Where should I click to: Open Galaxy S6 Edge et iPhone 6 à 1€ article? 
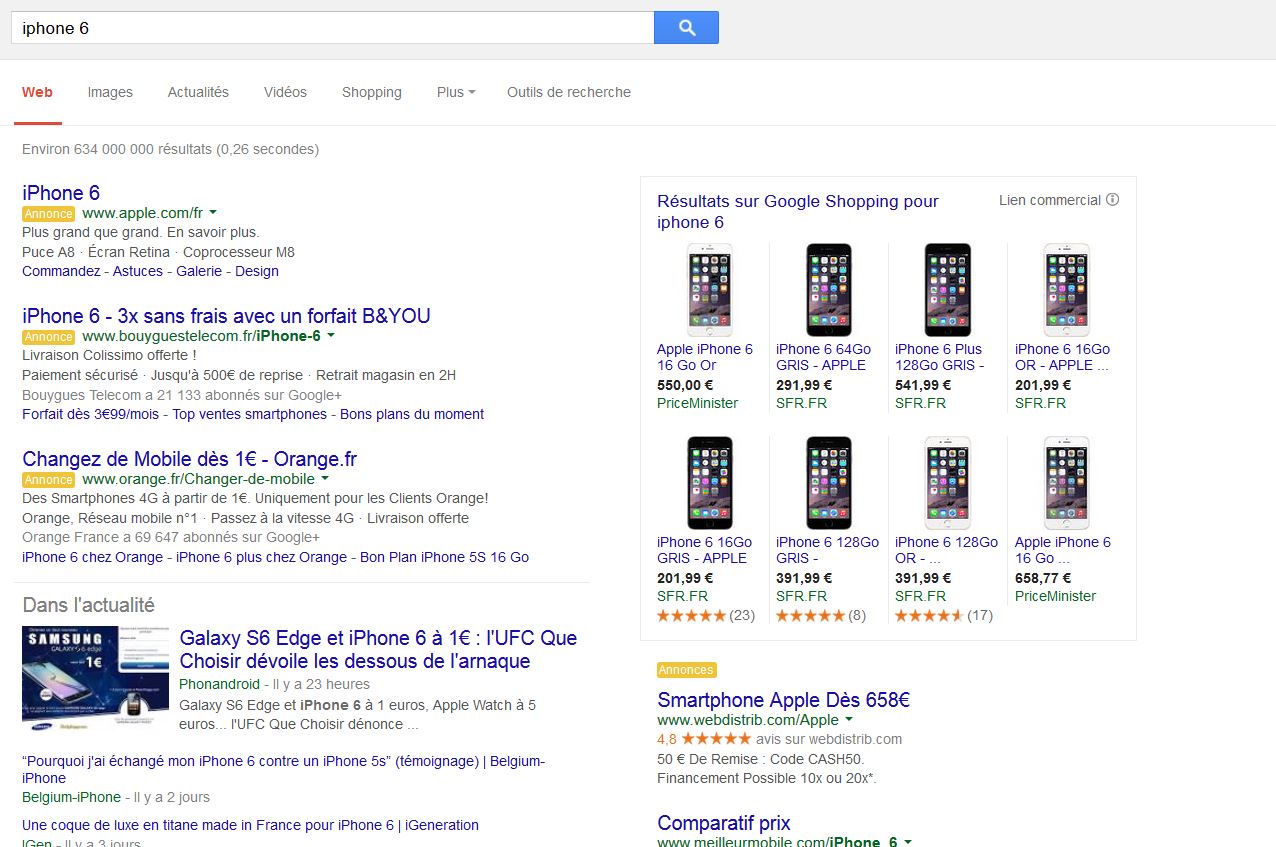tap(378, 649)
